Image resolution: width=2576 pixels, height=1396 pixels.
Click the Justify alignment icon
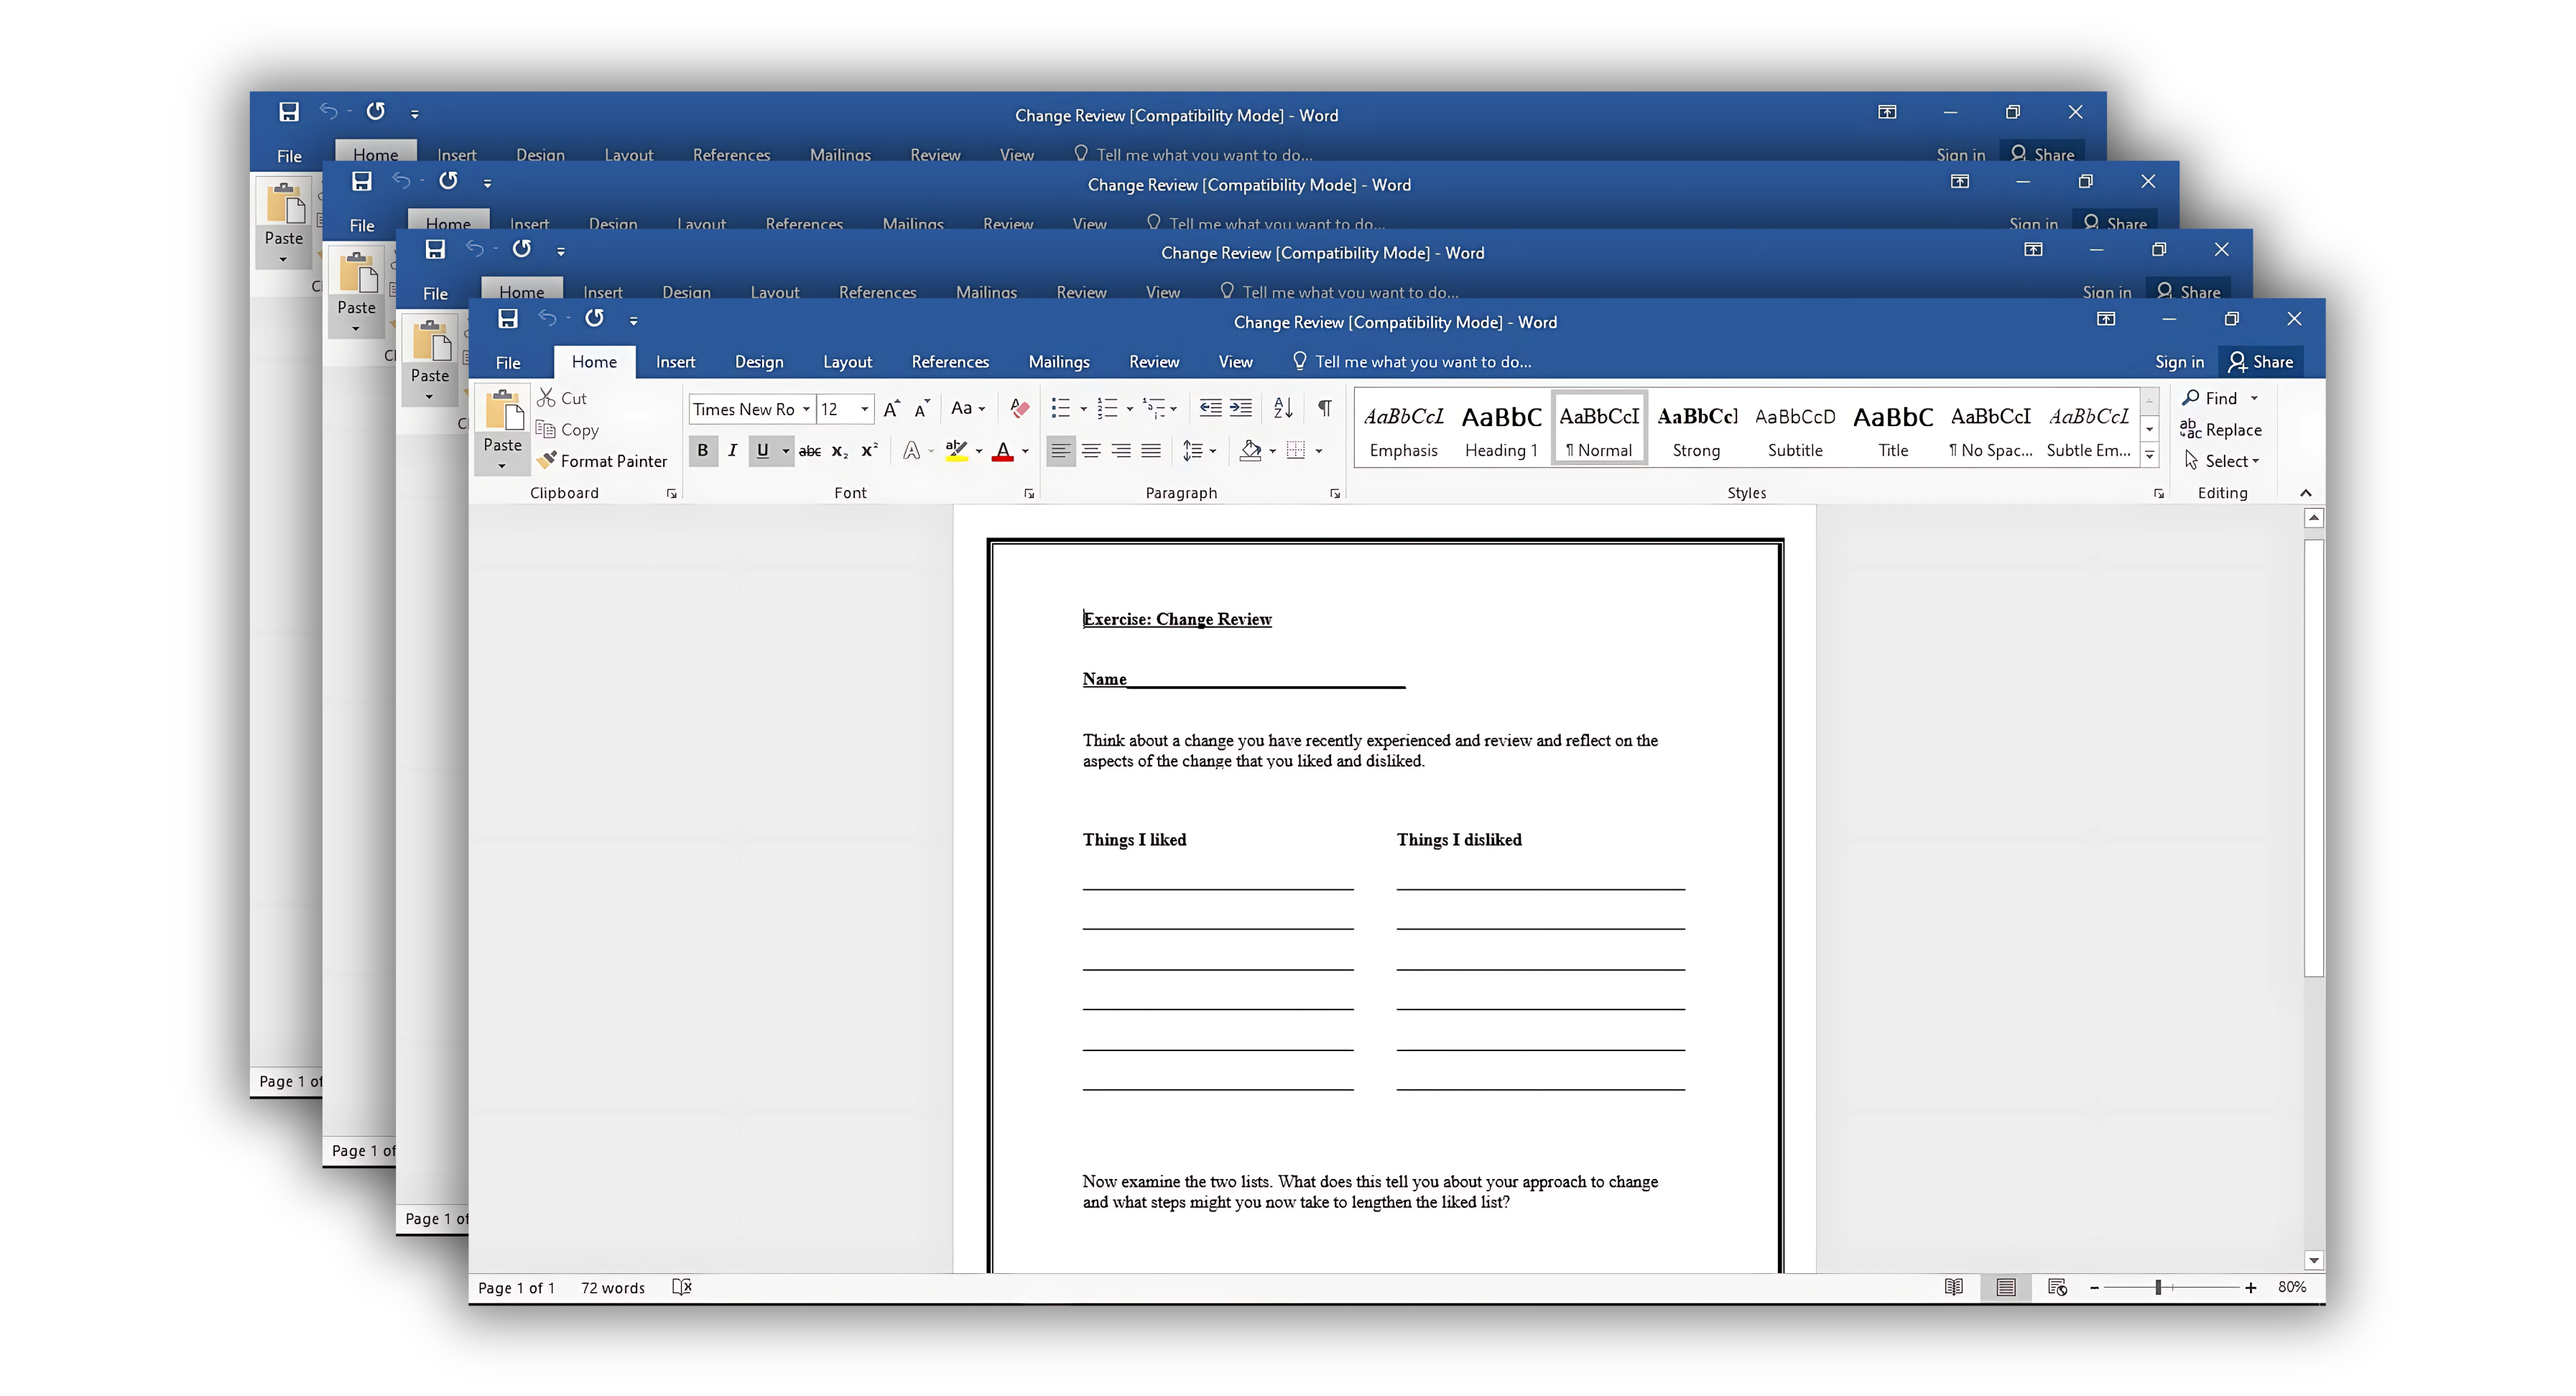click(1151, 451)
